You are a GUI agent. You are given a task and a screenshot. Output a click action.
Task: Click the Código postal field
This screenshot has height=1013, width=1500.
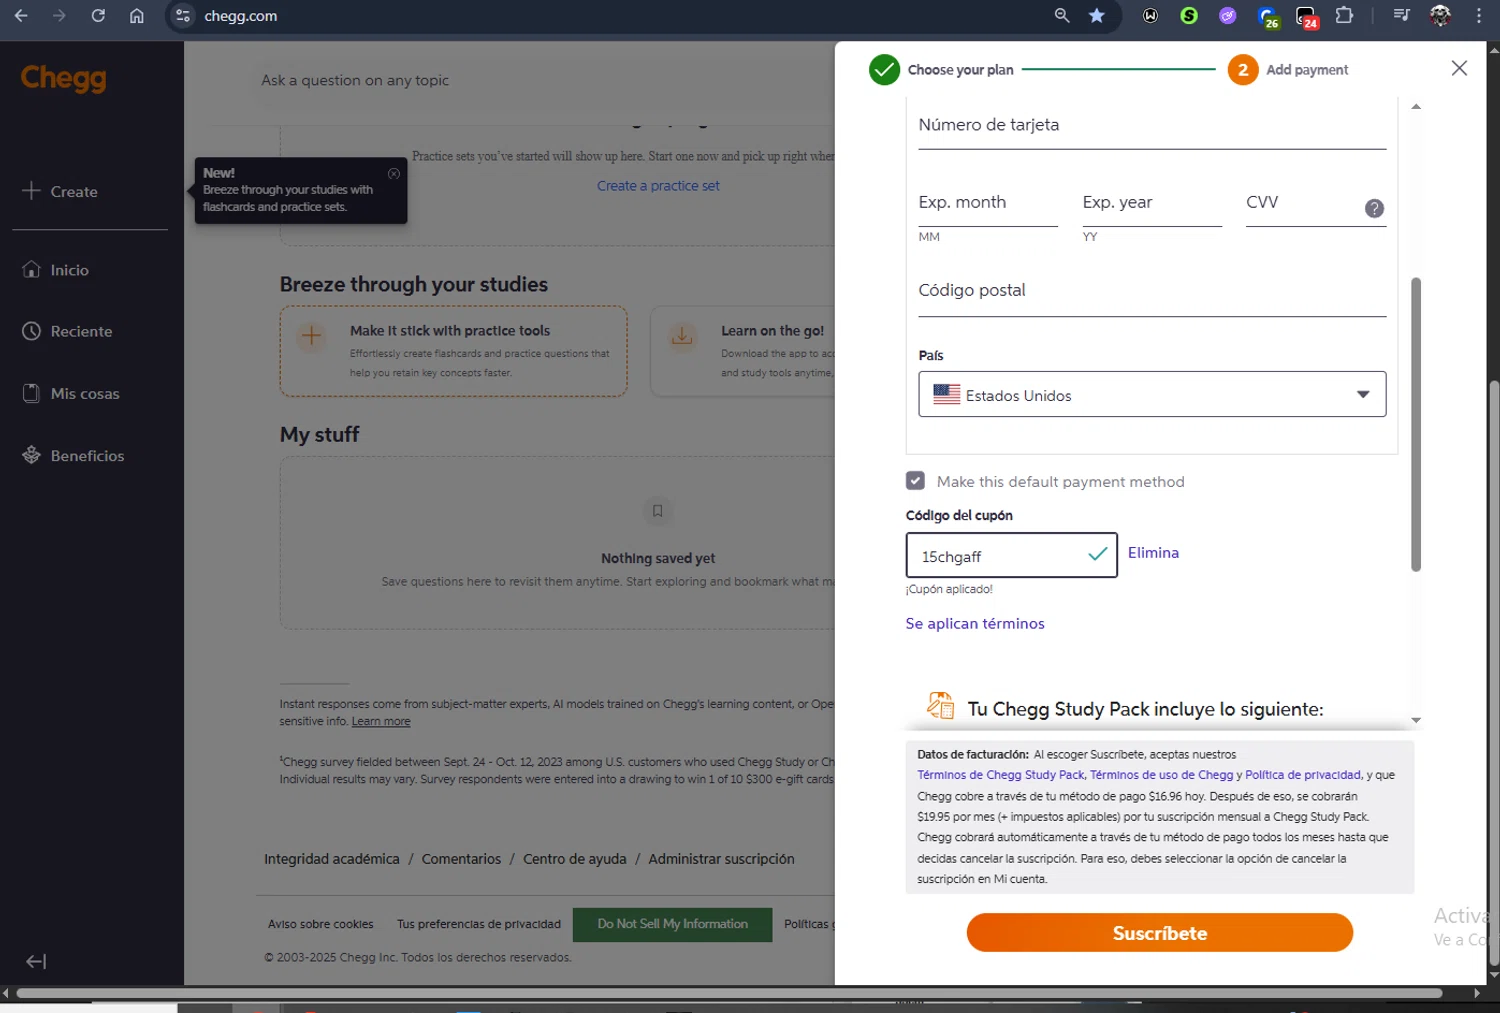click(x=1152, y=292)
